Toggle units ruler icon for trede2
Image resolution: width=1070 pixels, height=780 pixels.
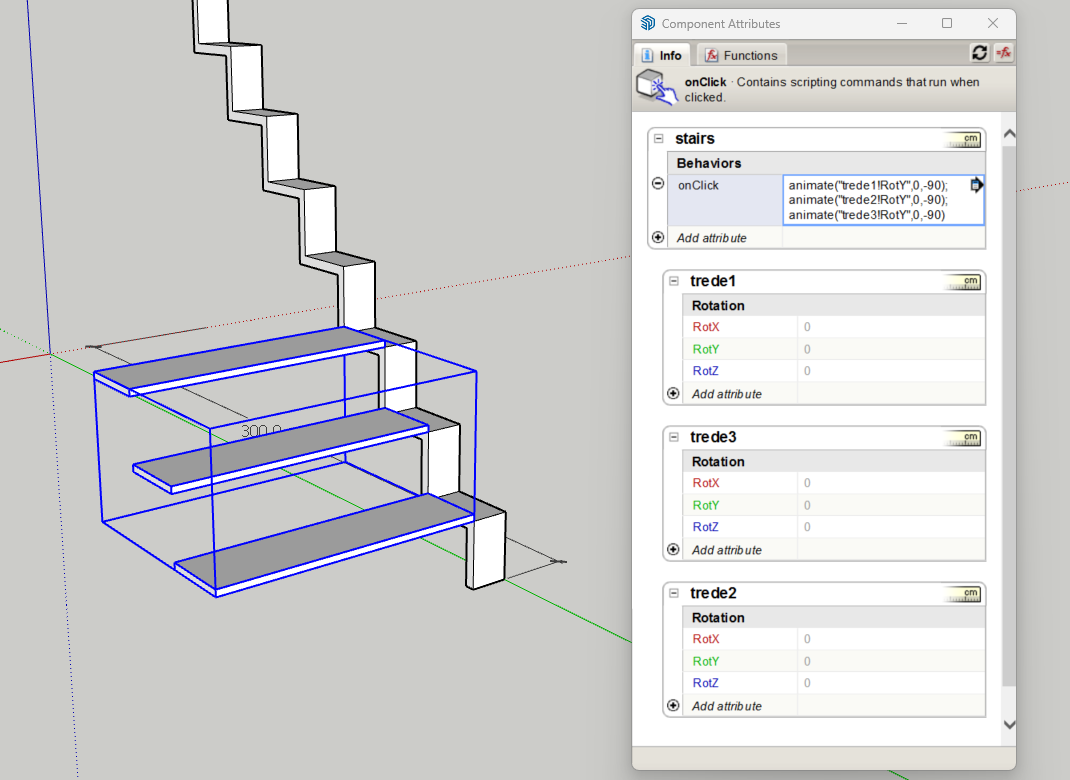(963, 594)
